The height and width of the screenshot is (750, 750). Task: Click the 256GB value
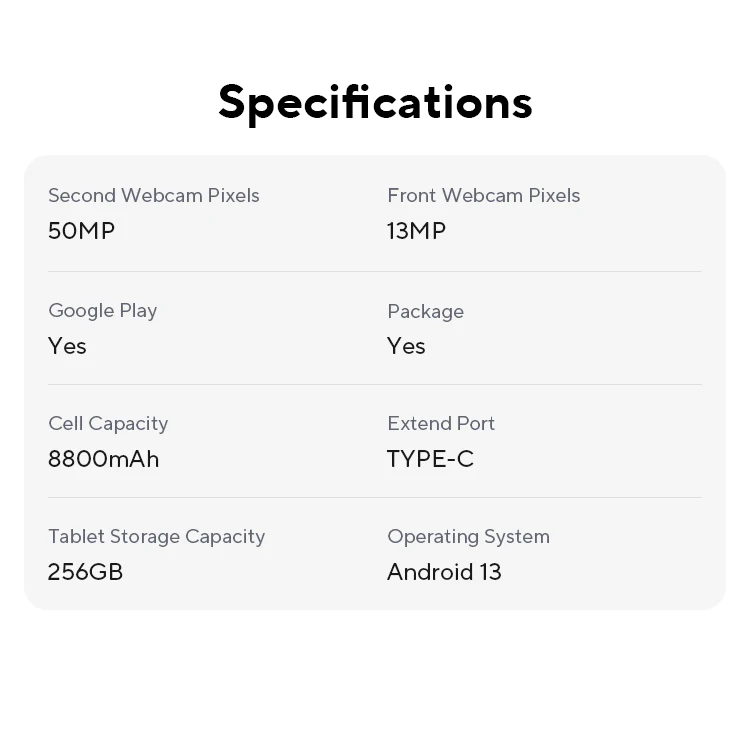click(x=85, y=572)
